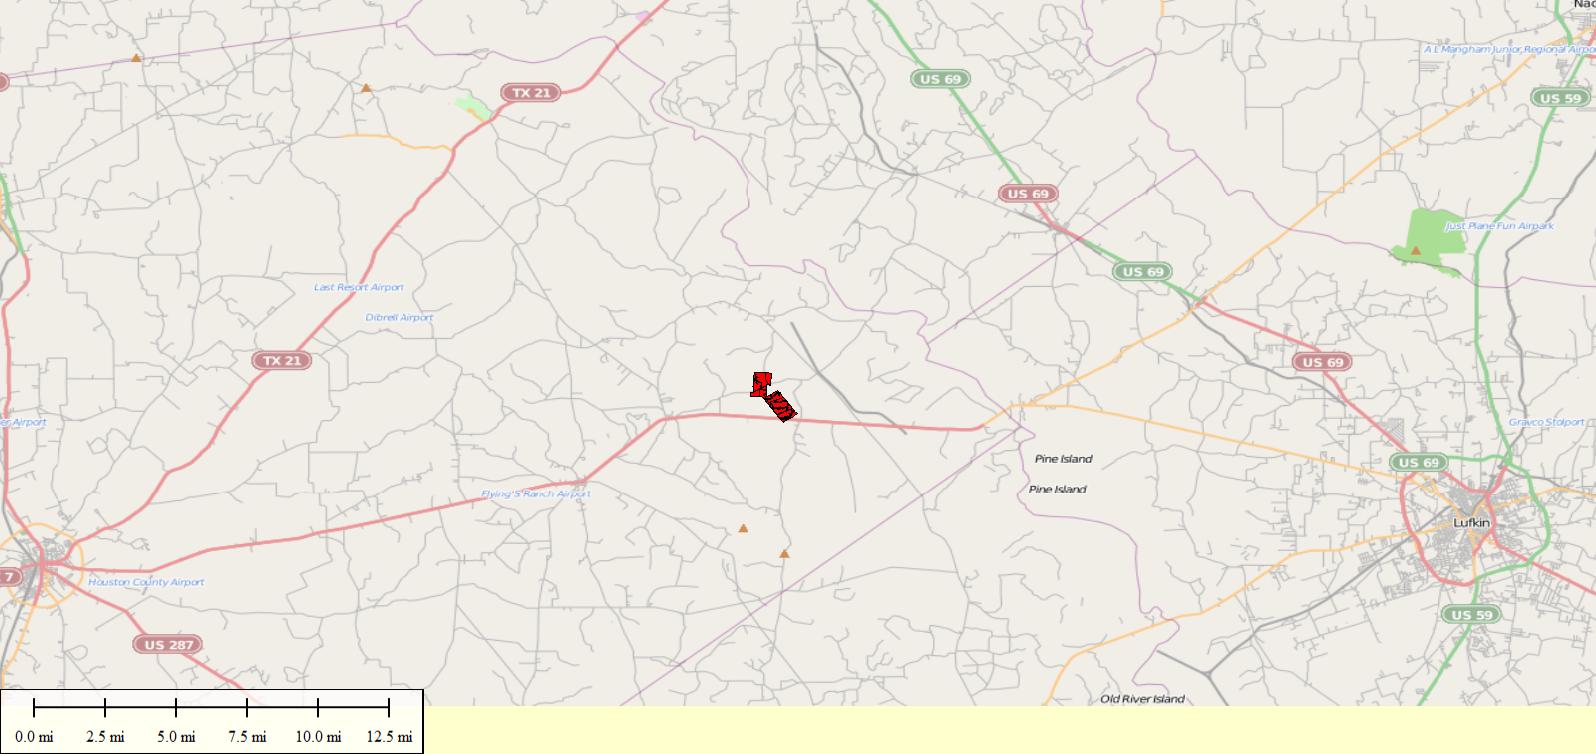Select the Last Resort Airport label
Screen dimensions: 1596x754
[359, 287]
